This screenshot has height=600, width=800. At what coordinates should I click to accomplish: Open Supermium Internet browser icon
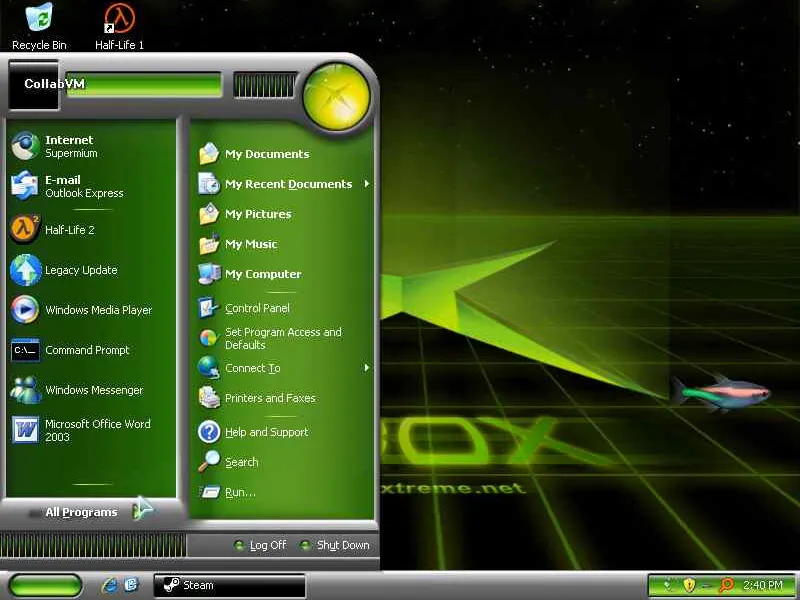tap(25, 146)
